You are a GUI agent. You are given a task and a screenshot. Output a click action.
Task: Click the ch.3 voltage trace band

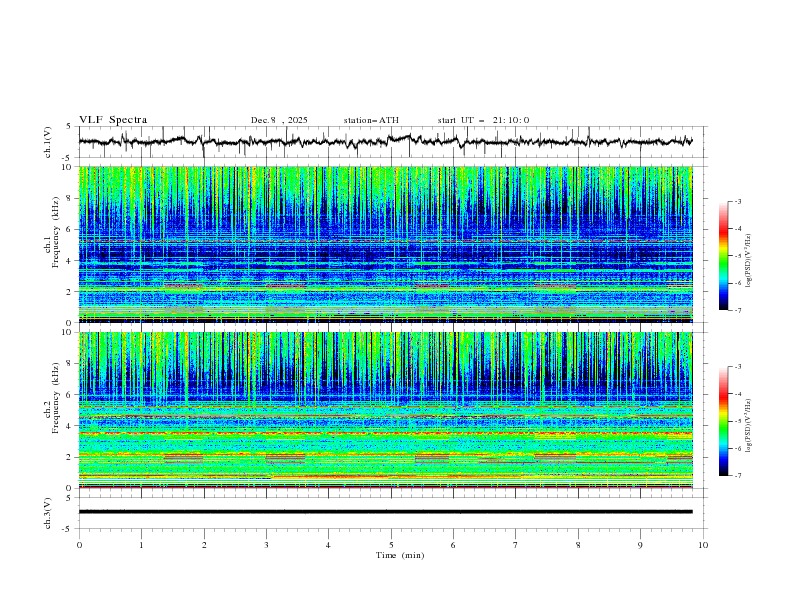[x=385, y=512]
